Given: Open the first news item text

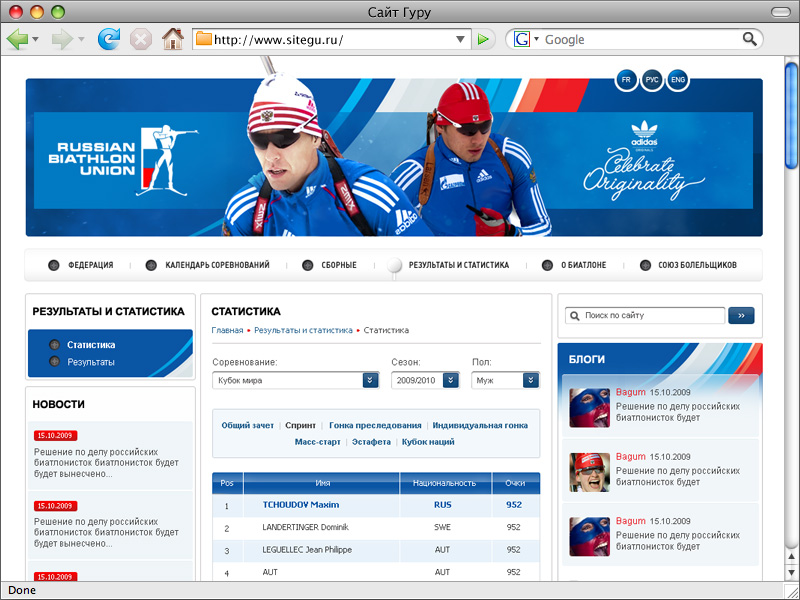Looking at the screenshot, I should tap(106, 463).
